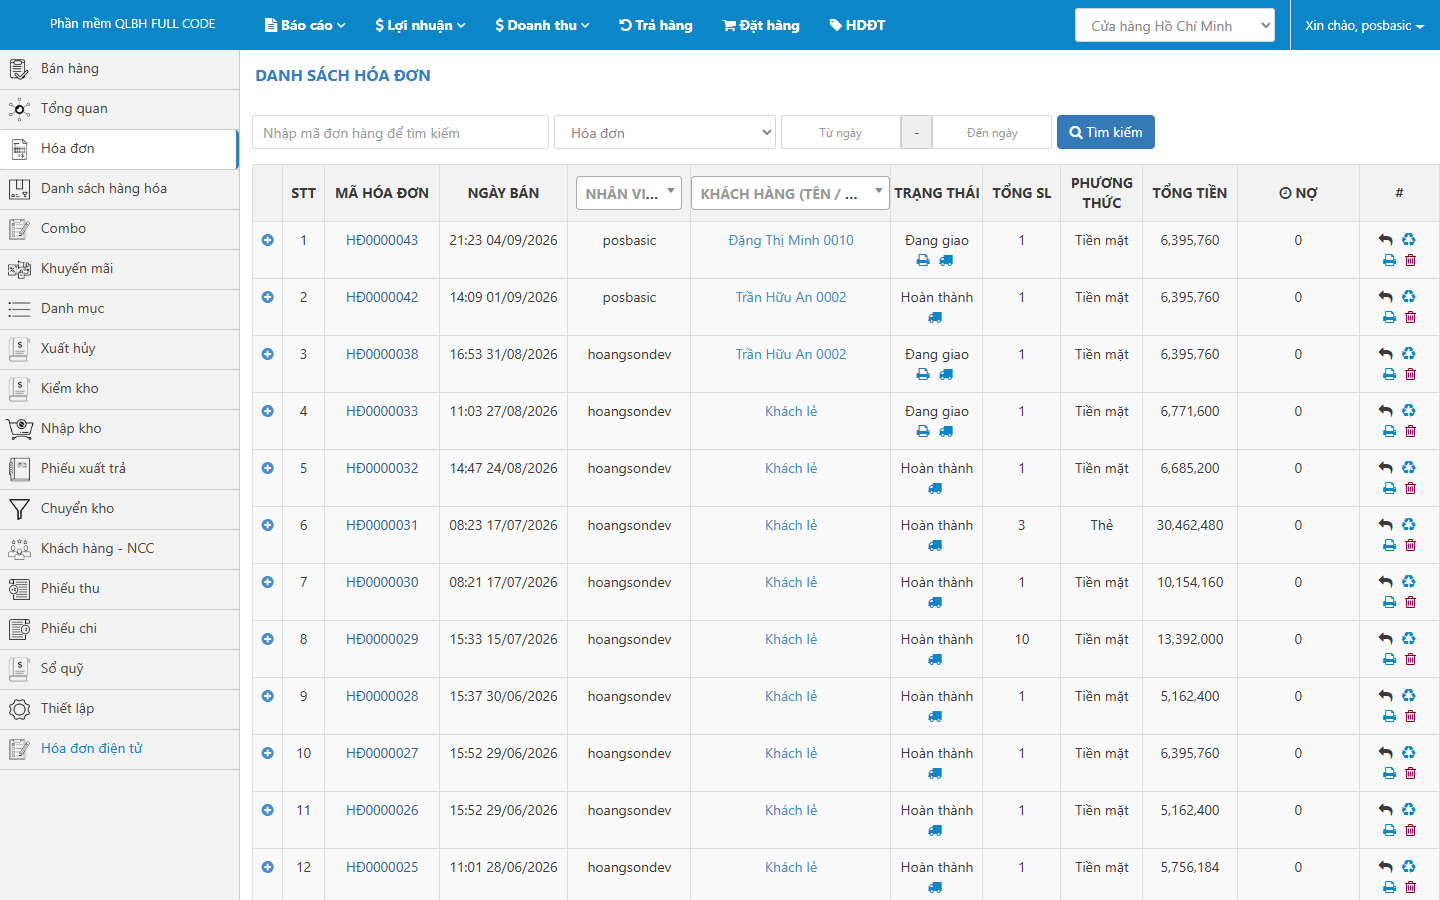Open the Báo cáo menu

coord(305,25)
